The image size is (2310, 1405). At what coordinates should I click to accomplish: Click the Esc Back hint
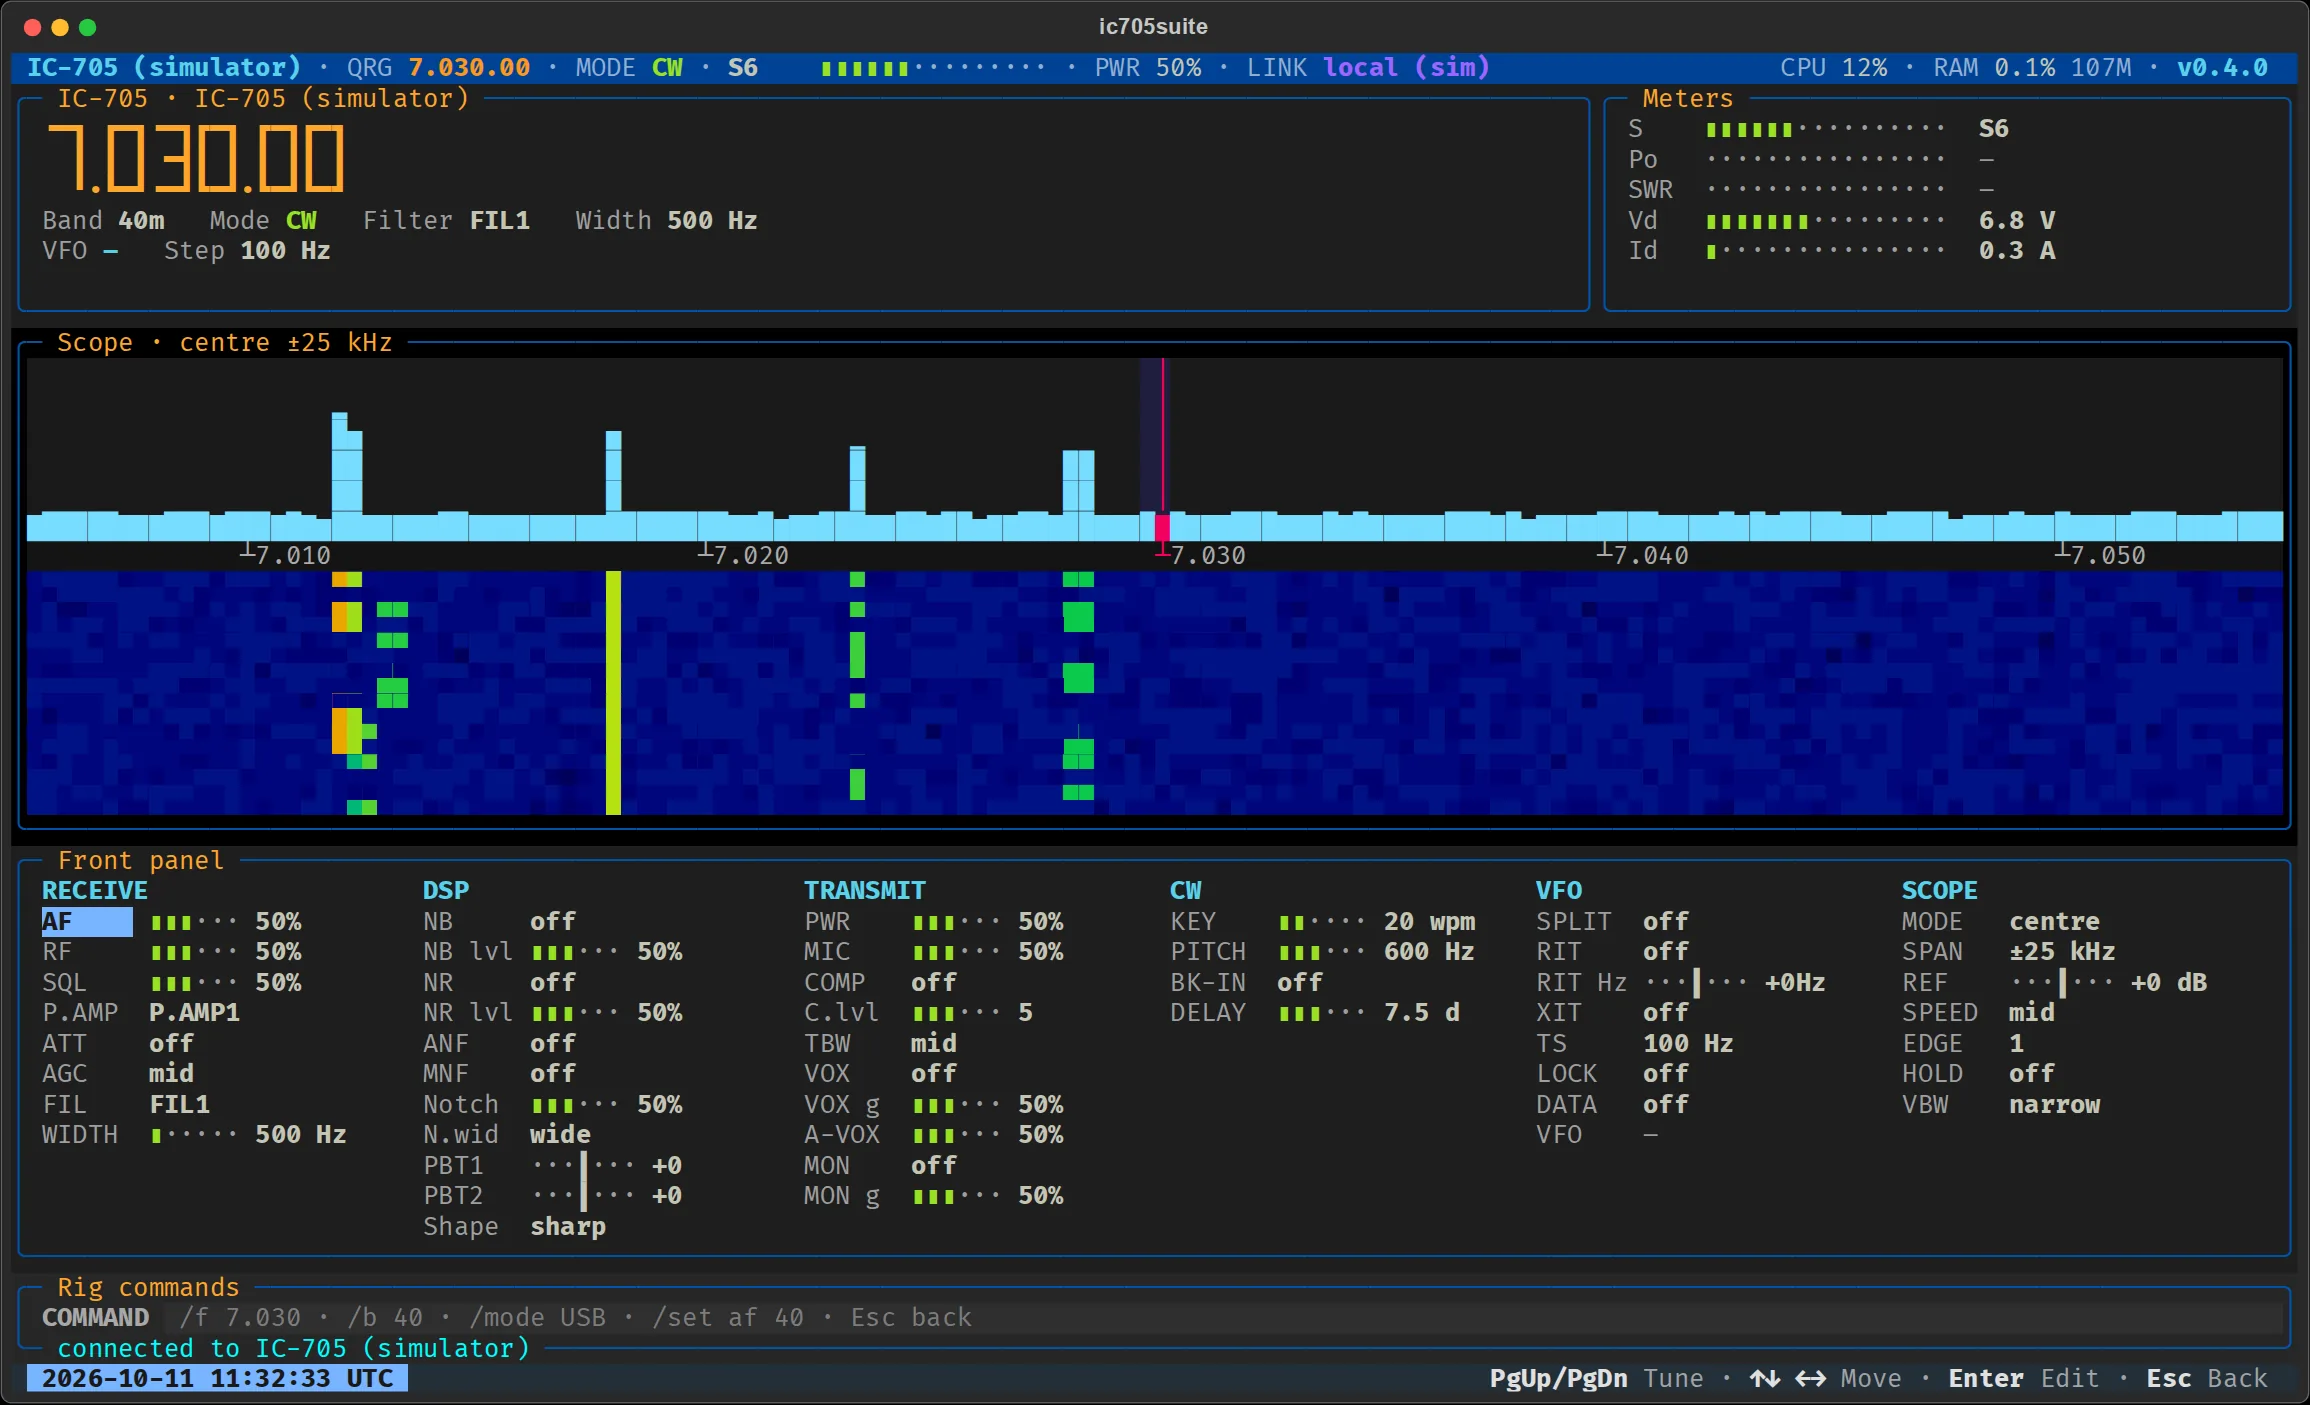point(2207,1378)
